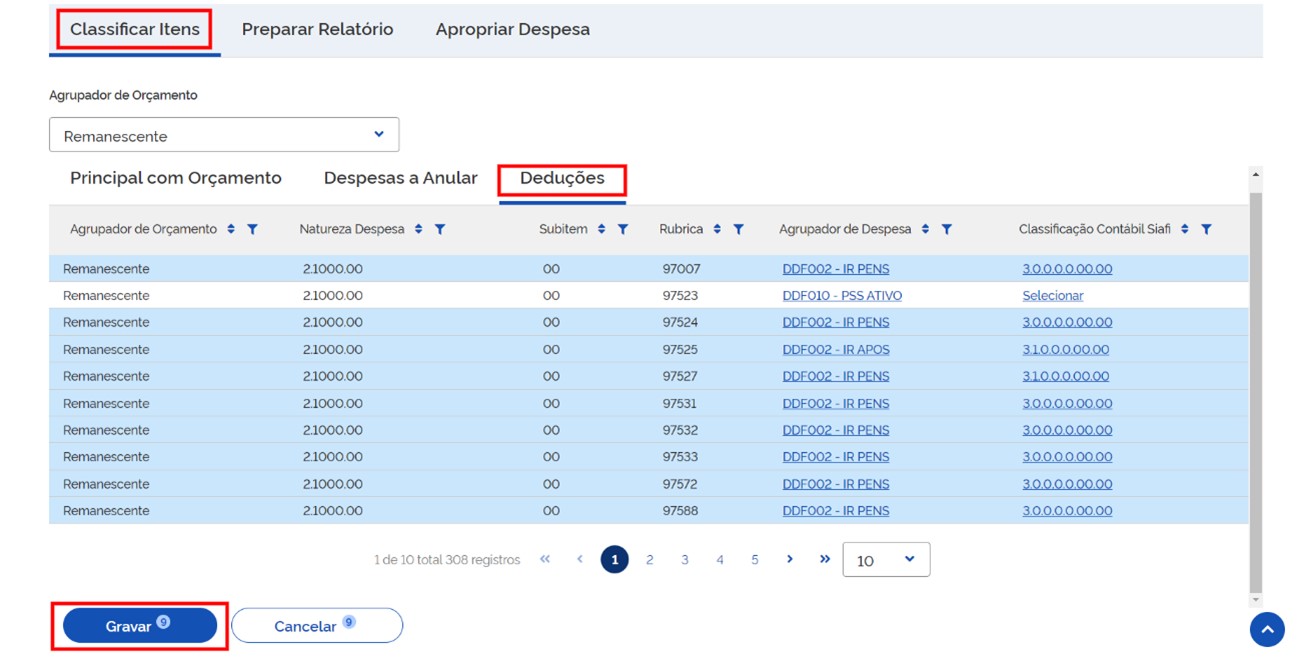The width and height of the screenshot is (1299, 661).
Task: Open the Apropriar Despesa tab
Action: coord(512,30)
